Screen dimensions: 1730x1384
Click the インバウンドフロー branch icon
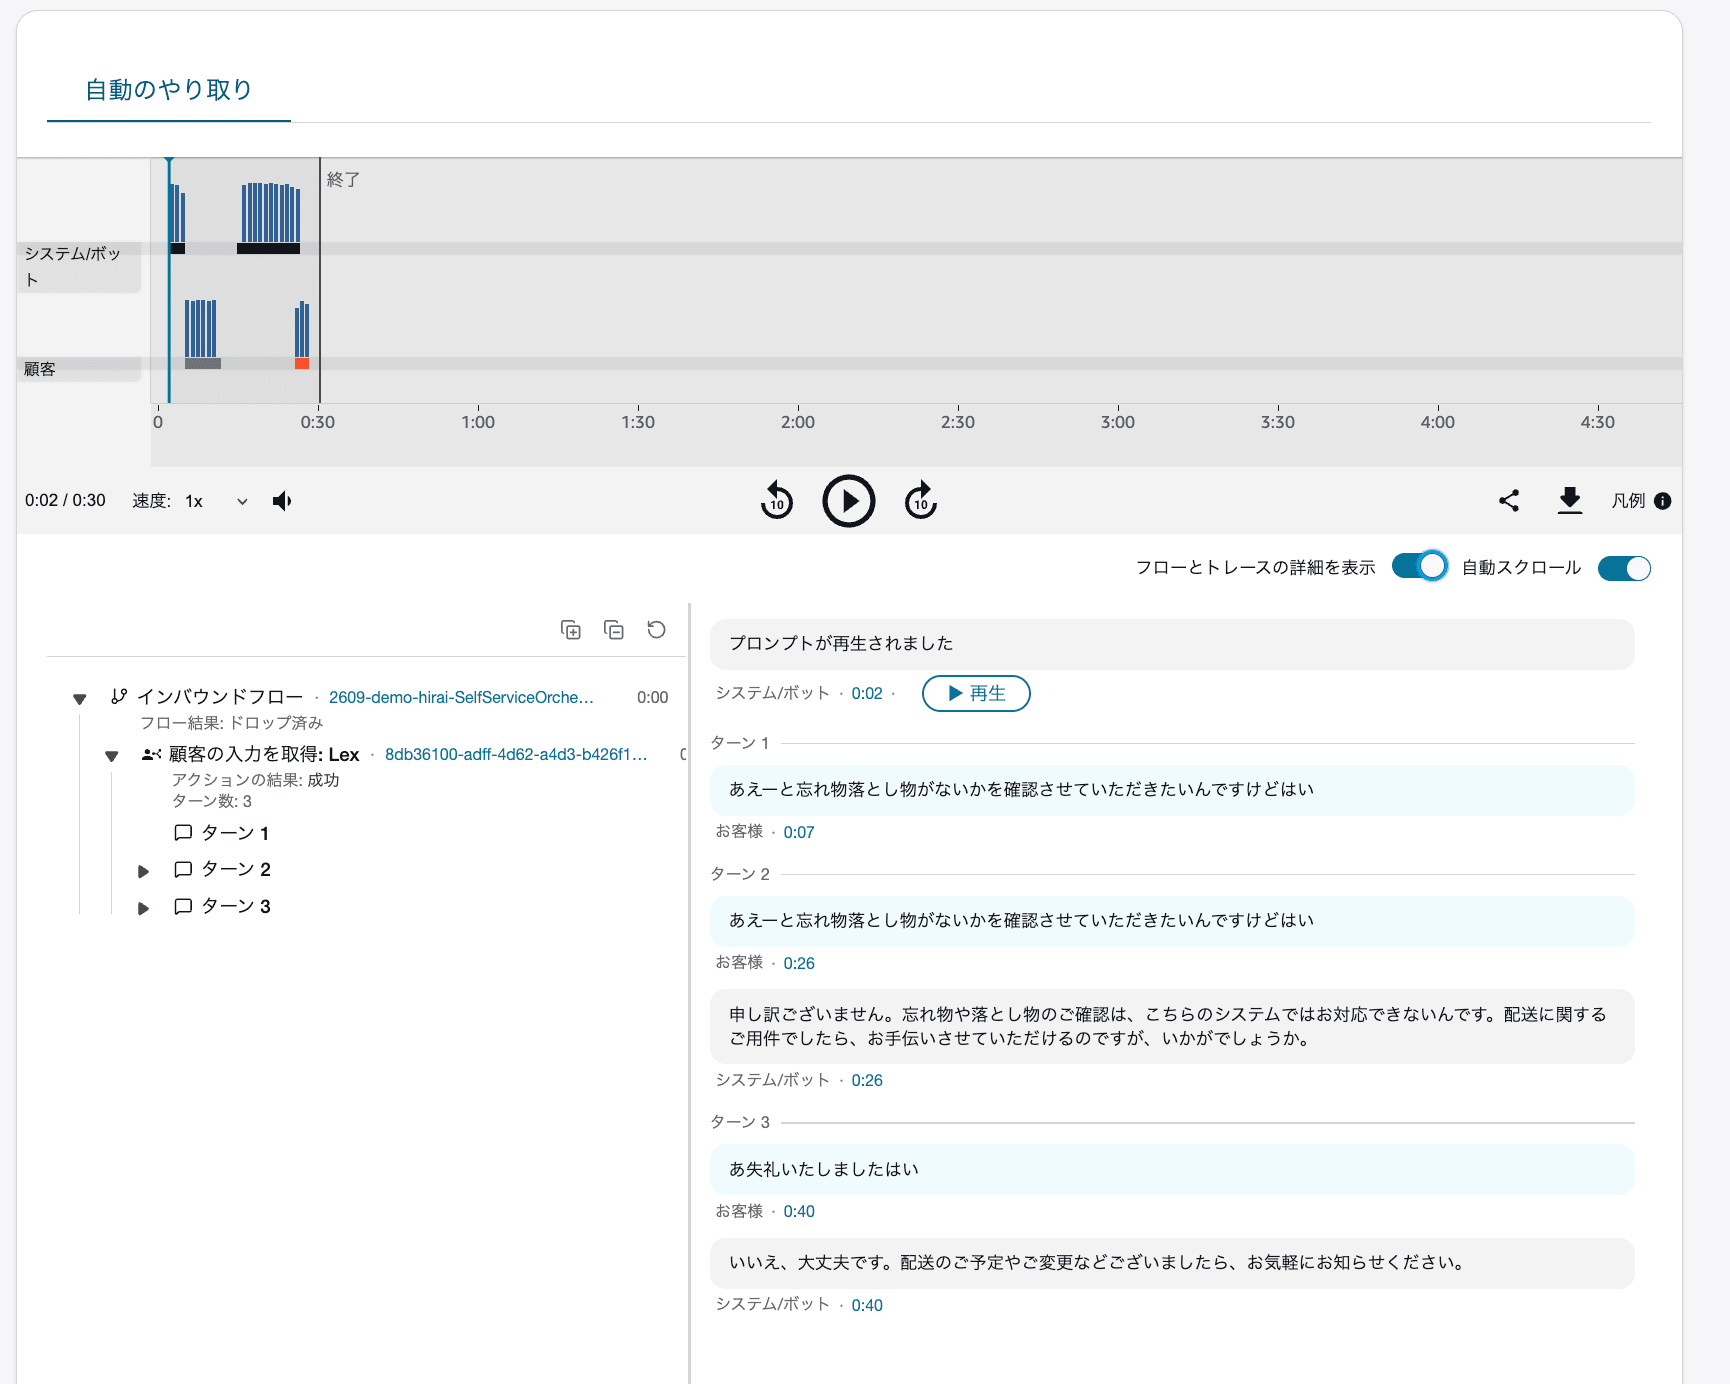click(x=119, y=696)
